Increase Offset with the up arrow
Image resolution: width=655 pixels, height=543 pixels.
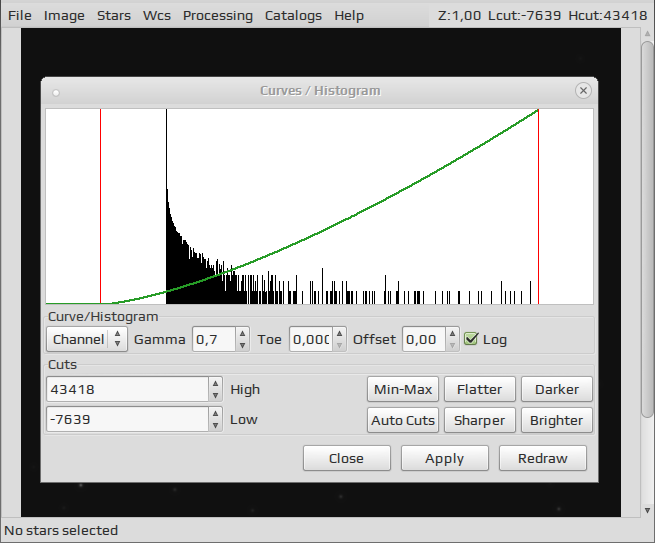[452, 334]
